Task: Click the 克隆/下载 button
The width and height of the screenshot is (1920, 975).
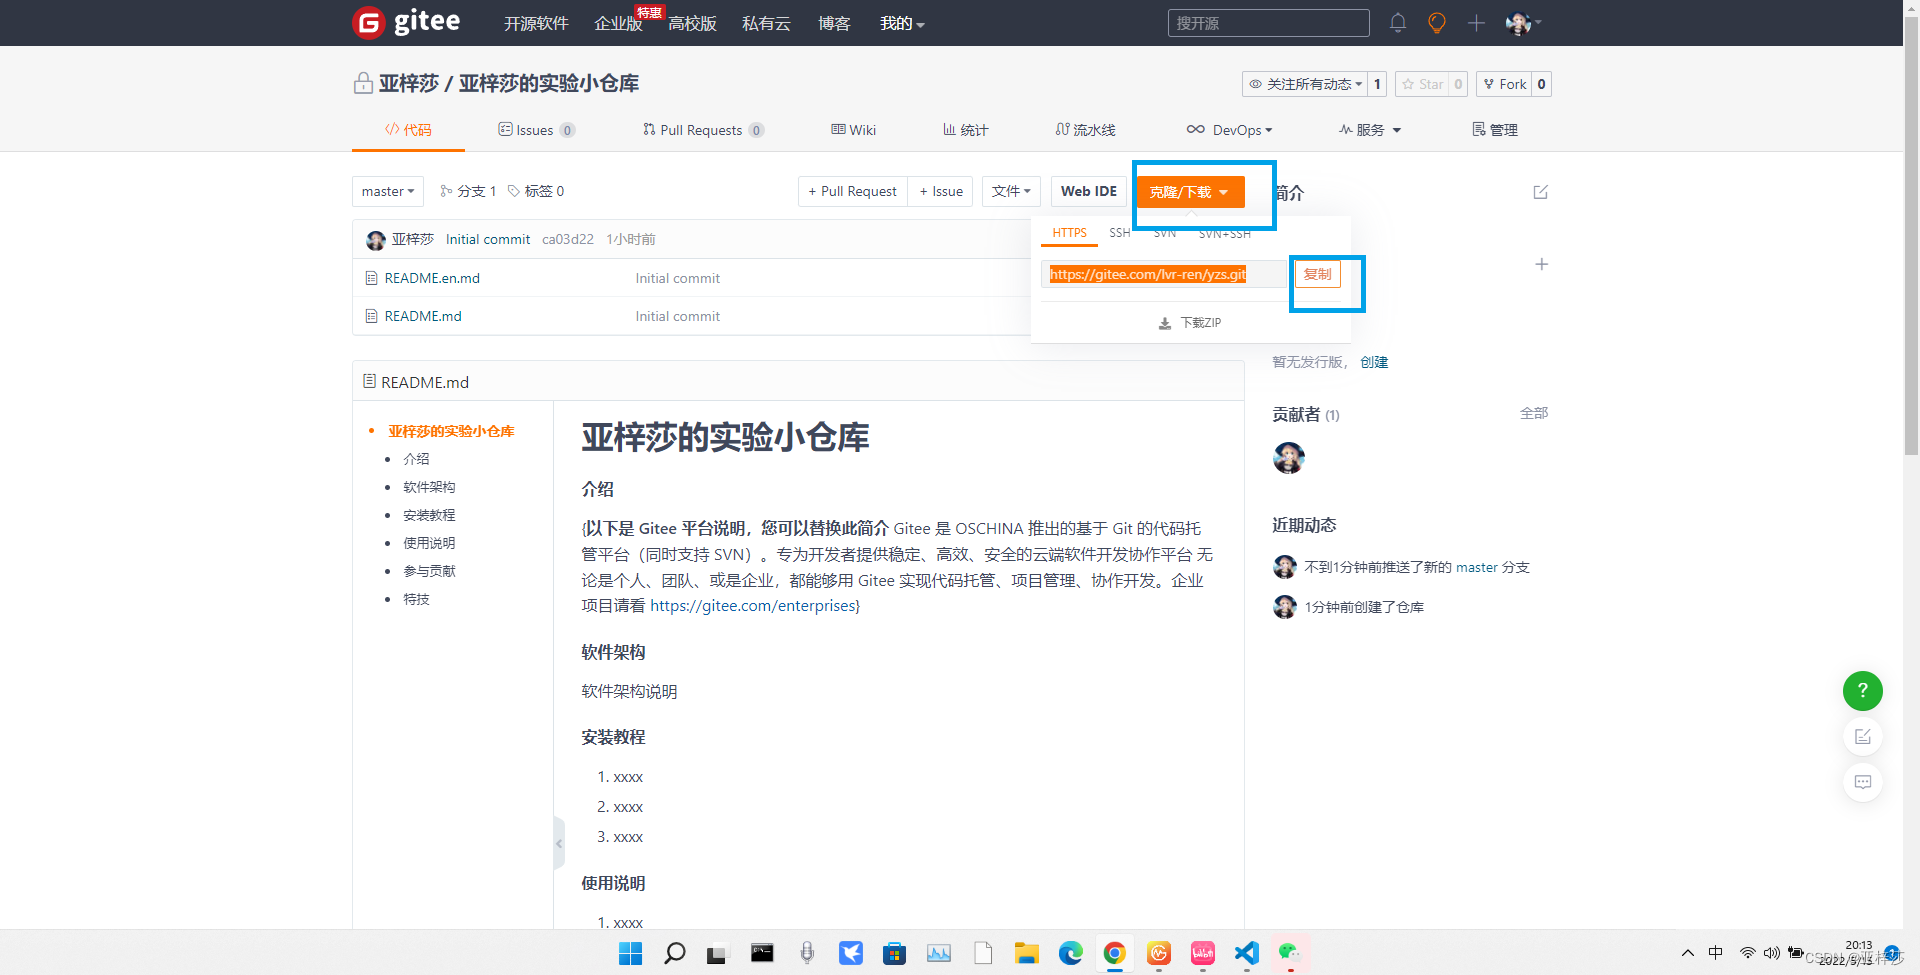Action: (x=1190, y=192)
